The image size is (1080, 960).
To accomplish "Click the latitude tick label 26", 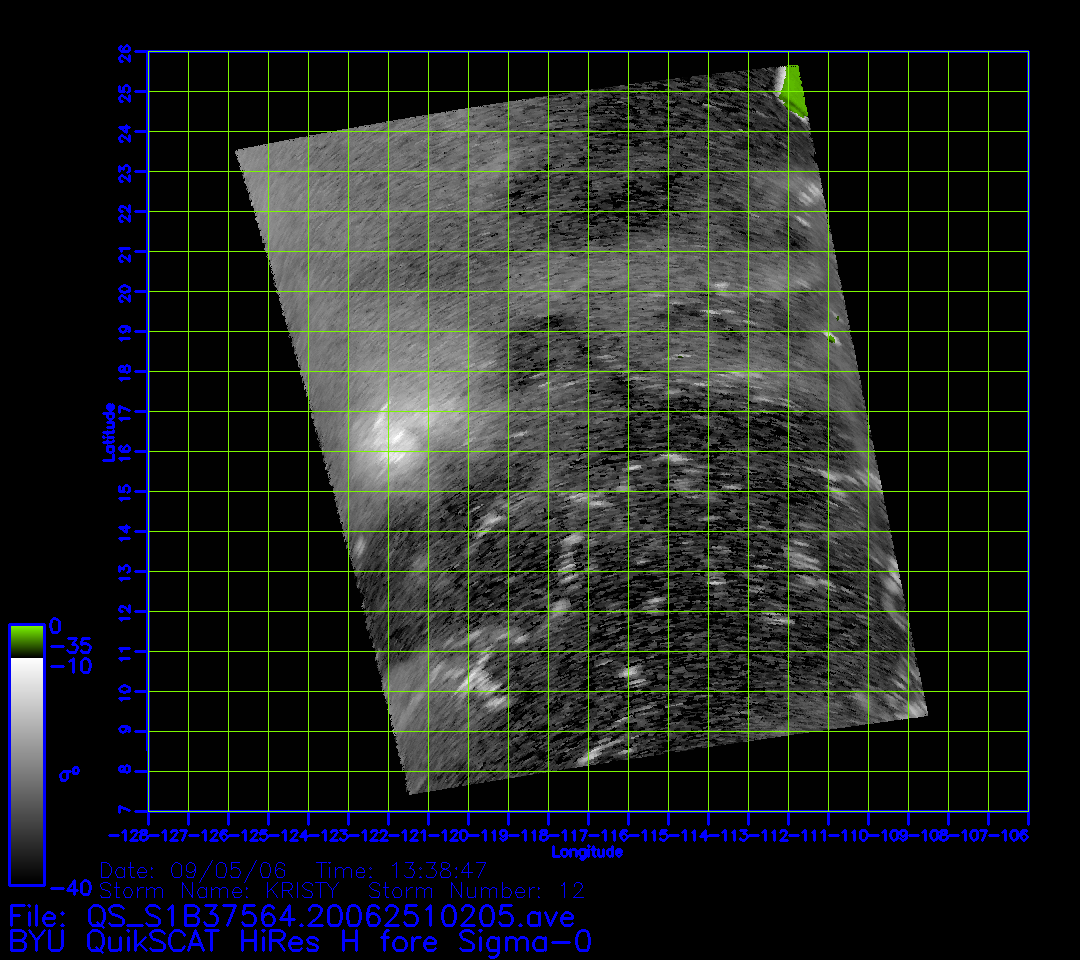I will tap(124, 51).
